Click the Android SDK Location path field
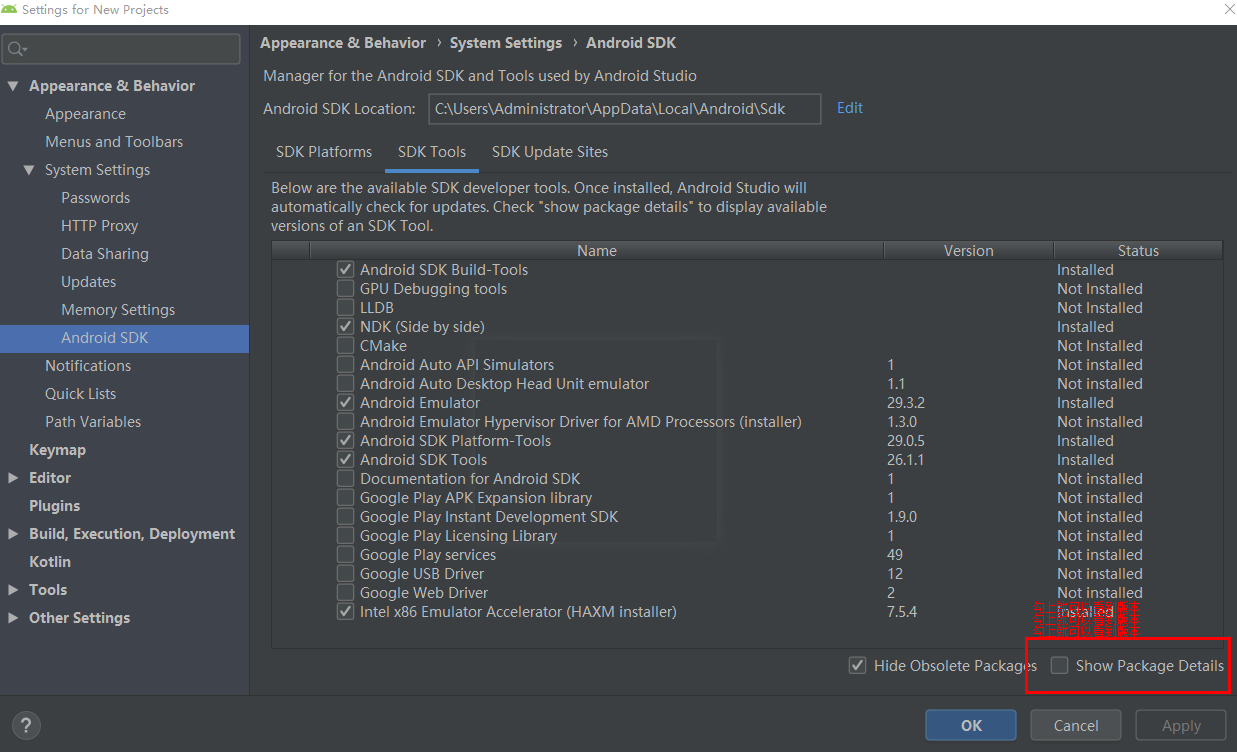Viewport: 1237px width, 752px height. (625, 109)
